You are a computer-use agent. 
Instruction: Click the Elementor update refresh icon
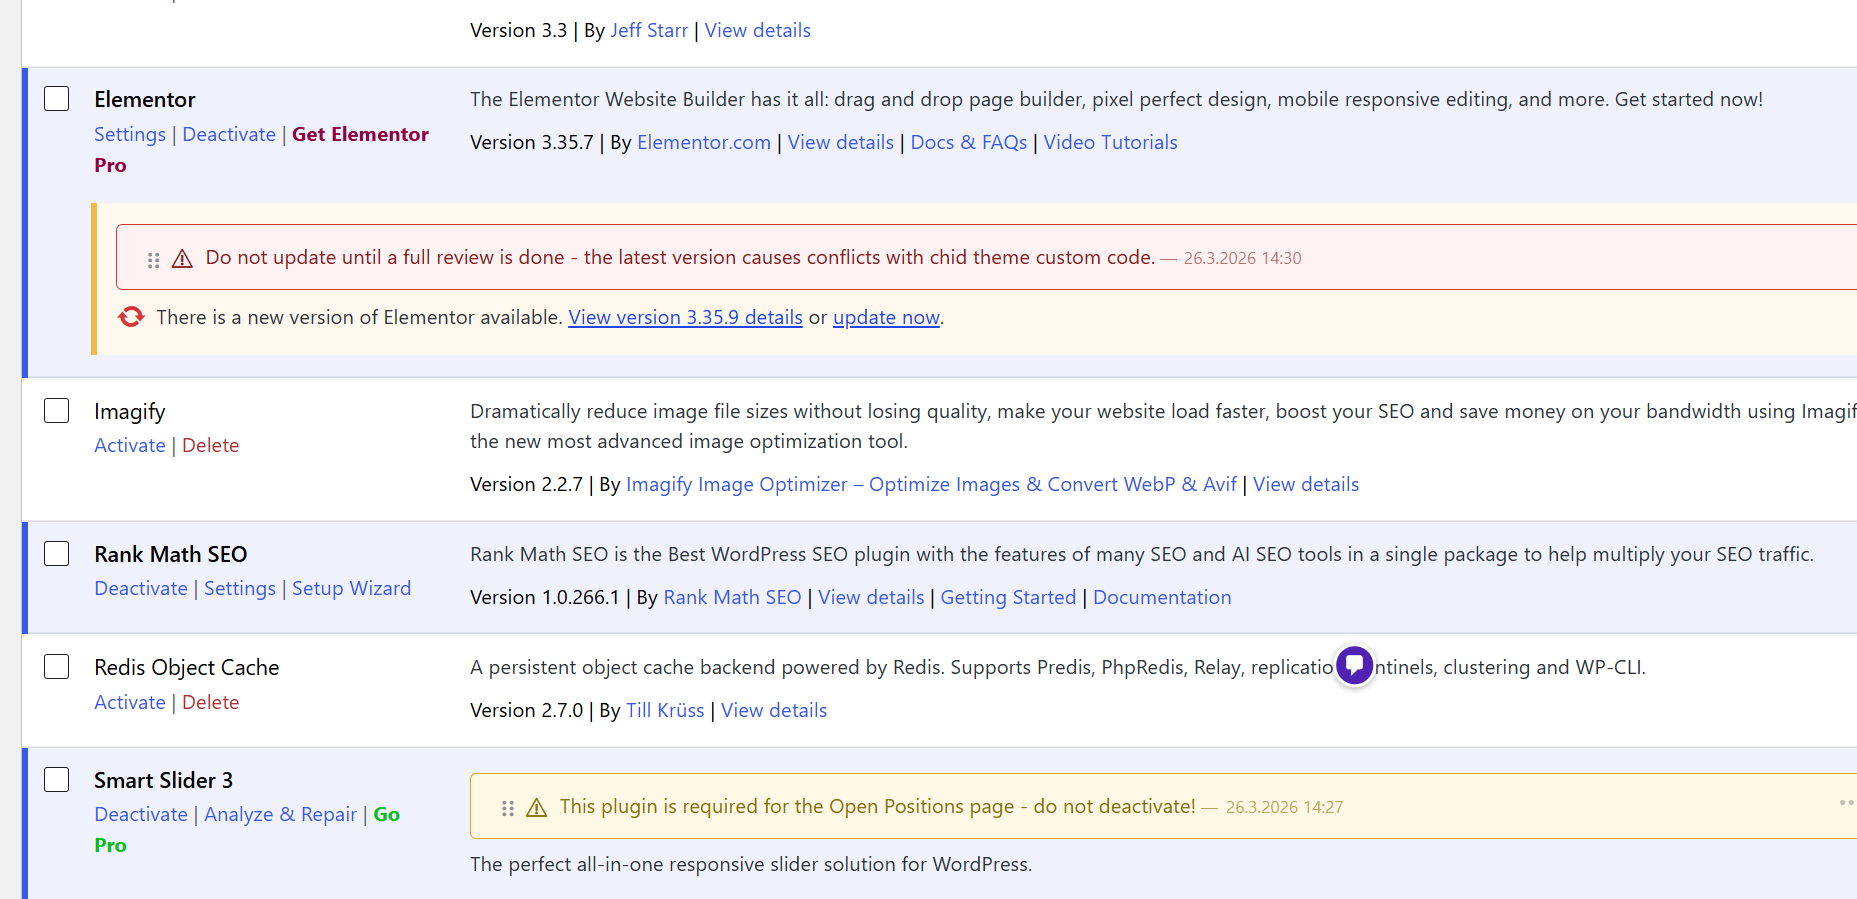(131, 317)
